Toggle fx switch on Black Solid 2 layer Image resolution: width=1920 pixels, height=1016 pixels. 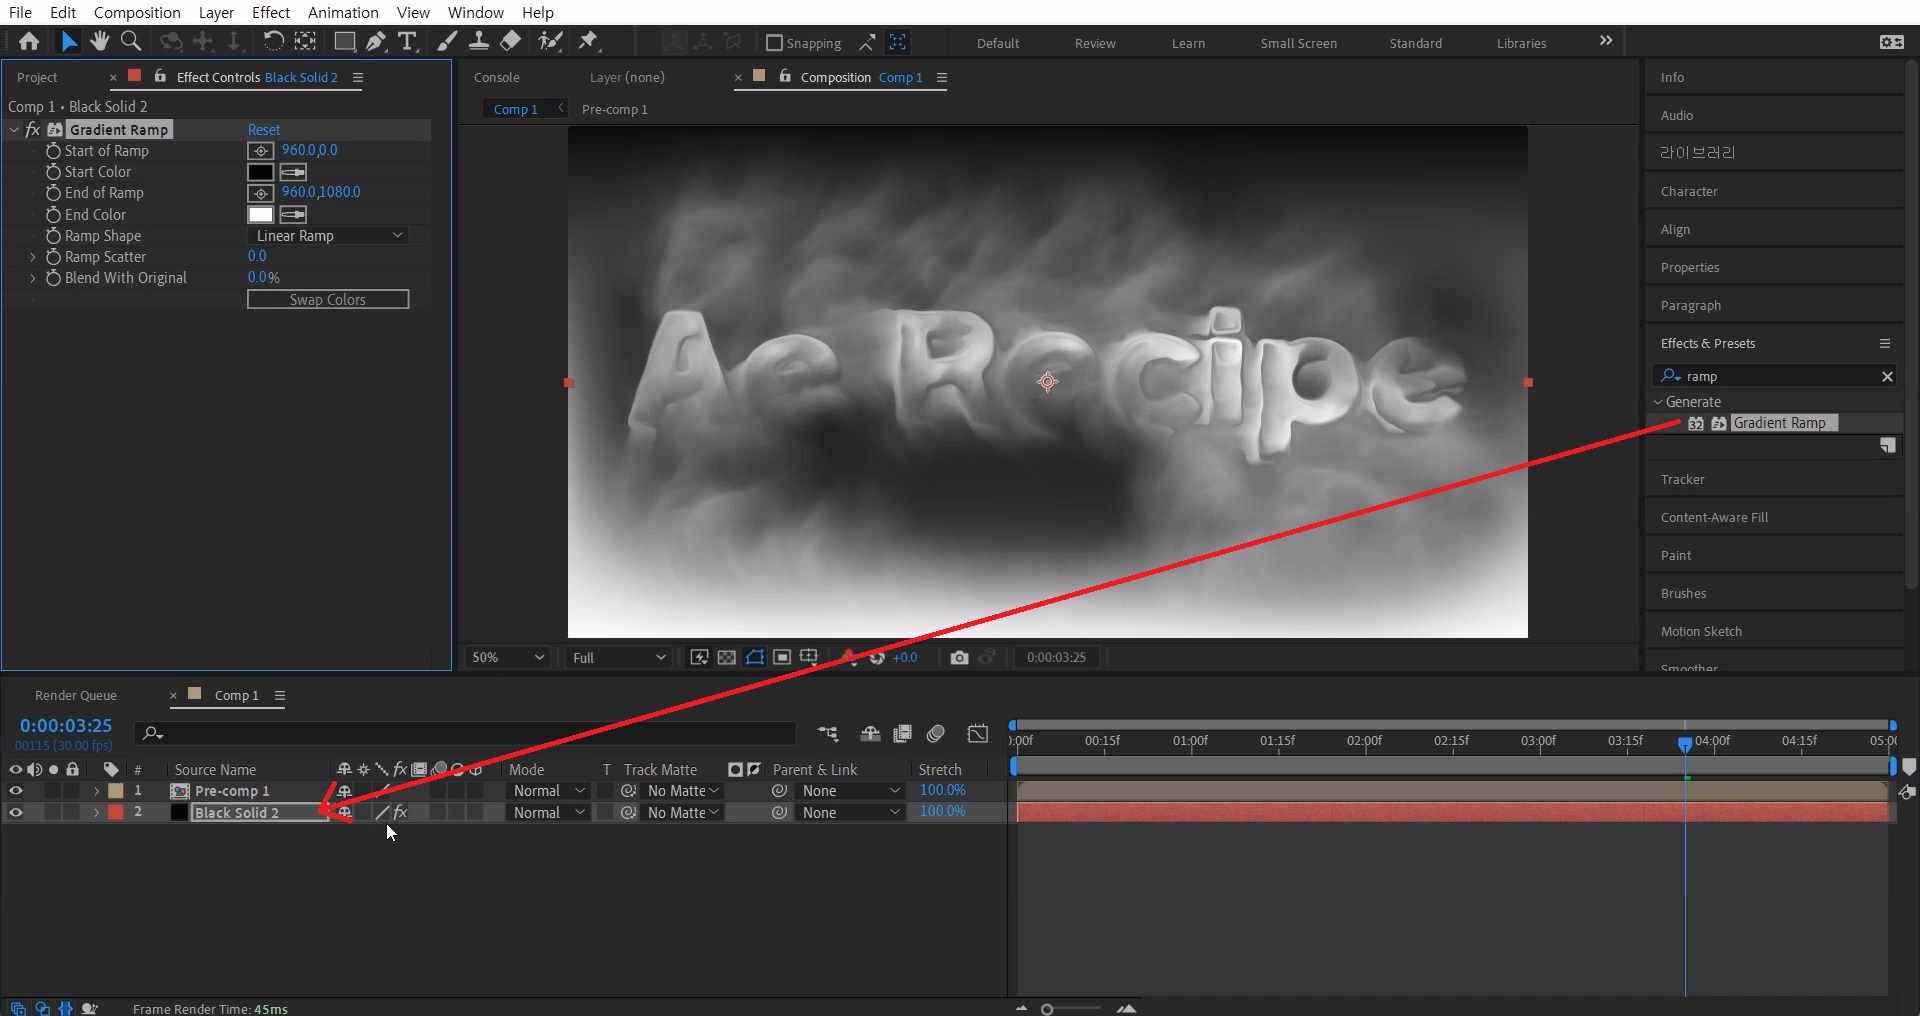[x=400, y=813]
